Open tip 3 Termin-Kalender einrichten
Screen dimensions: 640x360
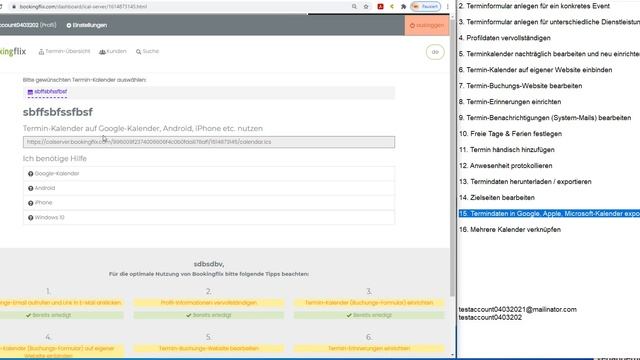click(x=369, y=303)
